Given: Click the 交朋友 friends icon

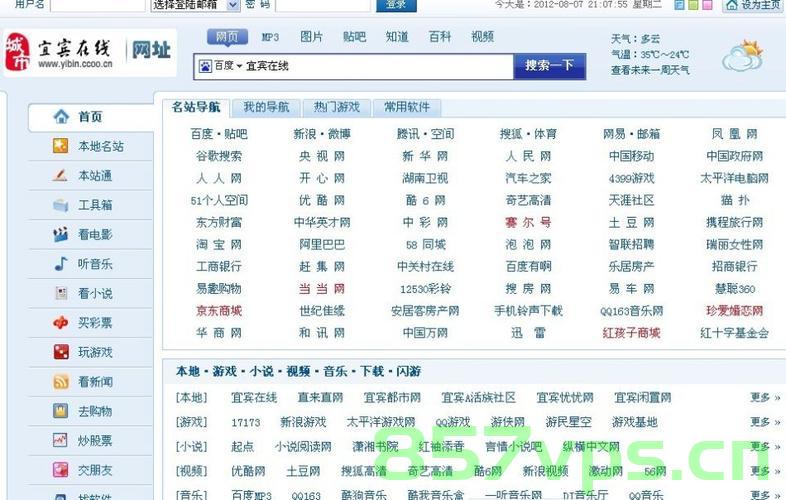Looking at the screenshot, I should click(61, 470).
